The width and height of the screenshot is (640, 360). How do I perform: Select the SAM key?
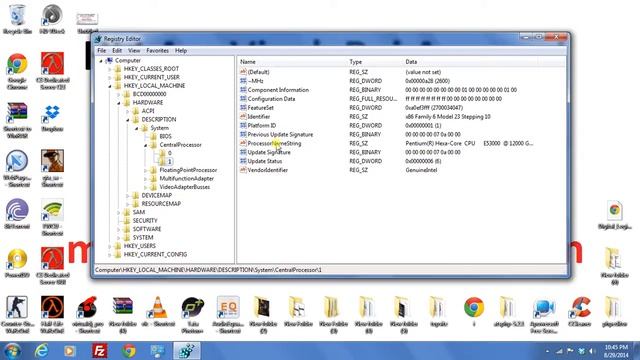139,212
